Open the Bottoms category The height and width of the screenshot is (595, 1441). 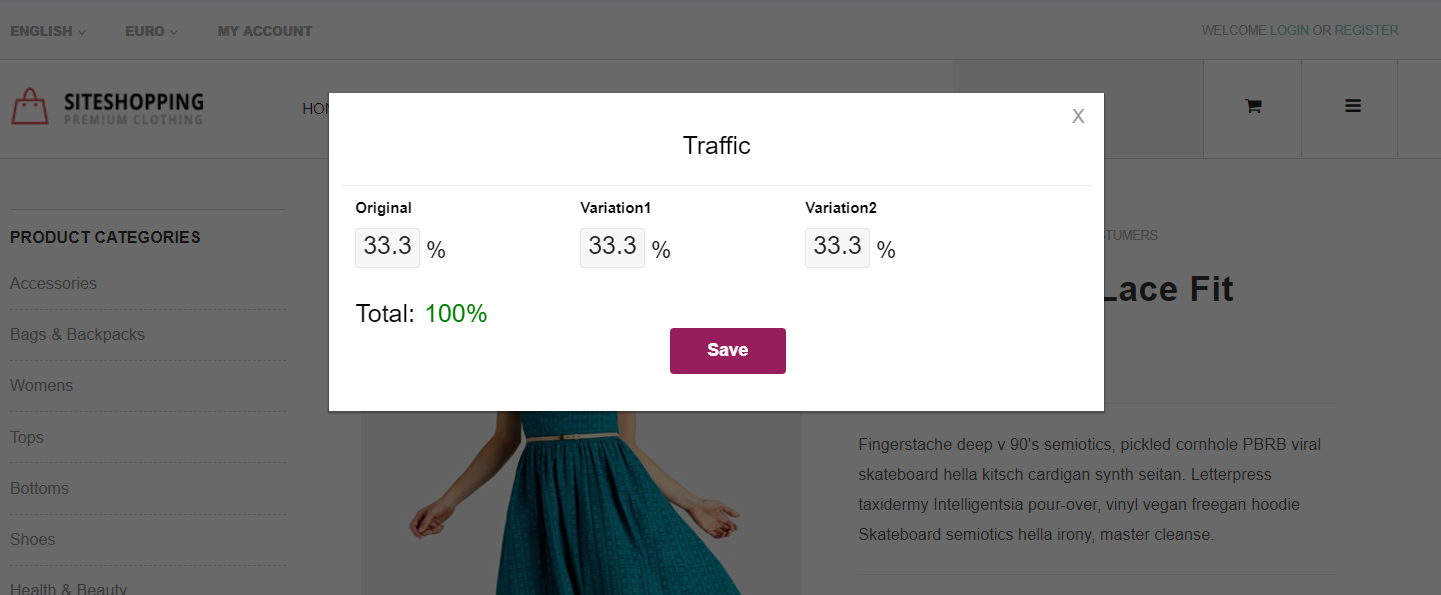39,489
